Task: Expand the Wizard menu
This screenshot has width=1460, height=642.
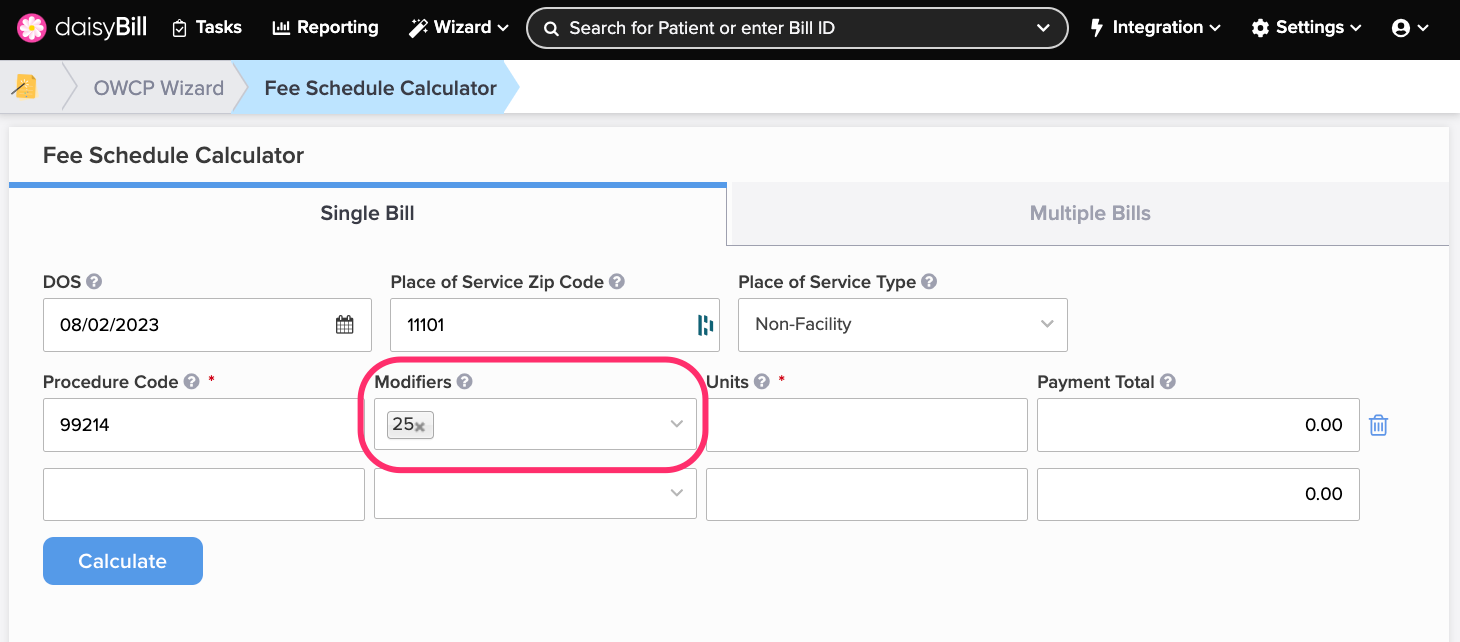Action: 459,27
